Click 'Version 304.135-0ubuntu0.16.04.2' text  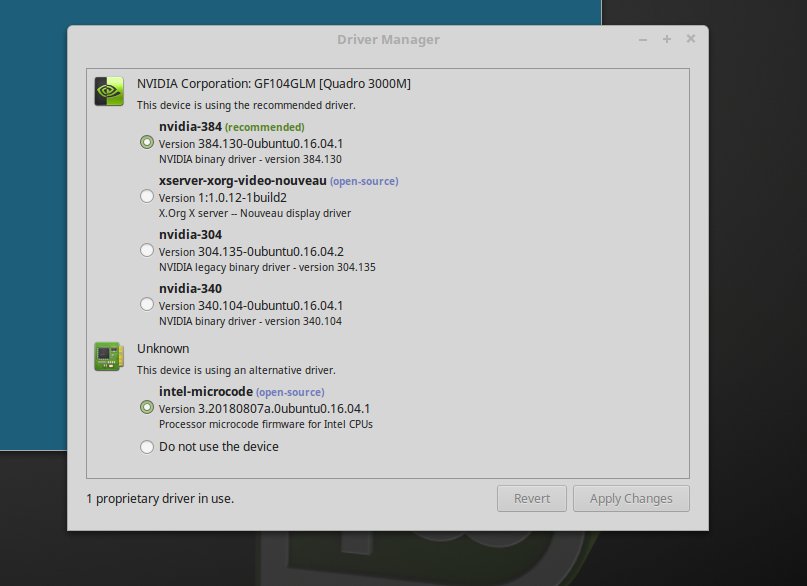pos(251,252)
